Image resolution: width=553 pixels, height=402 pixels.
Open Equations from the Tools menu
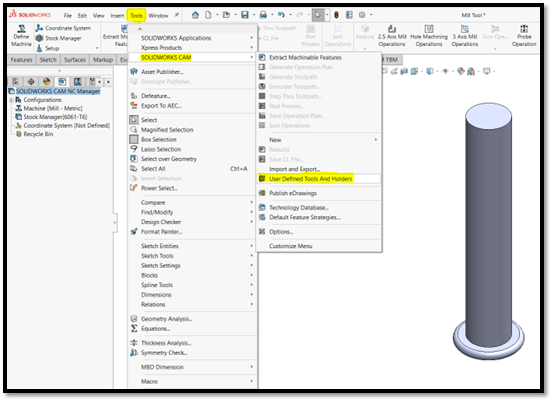pos(192,329)
